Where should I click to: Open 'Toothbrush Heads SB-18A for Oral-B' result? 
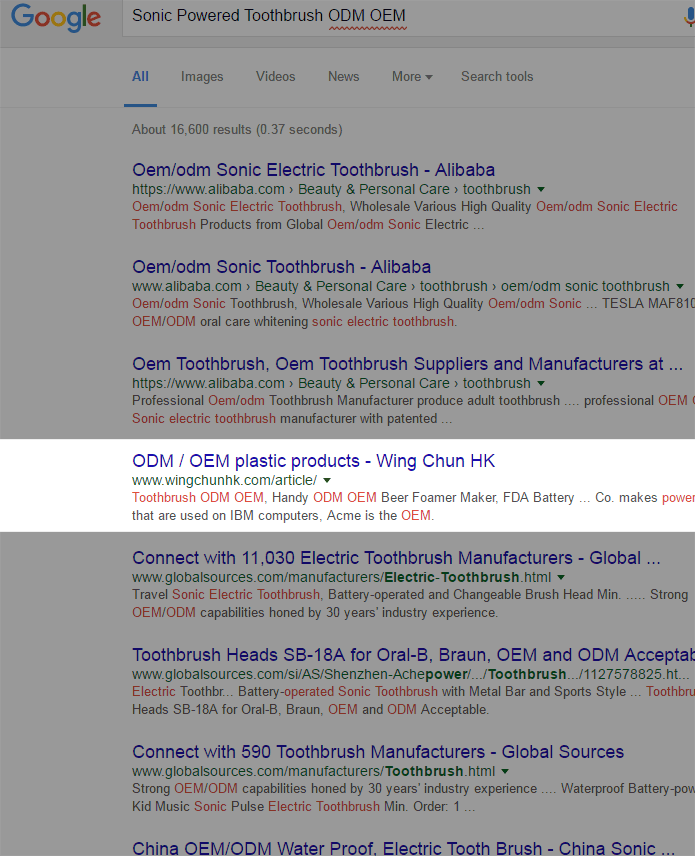click(x=413, y=655)
